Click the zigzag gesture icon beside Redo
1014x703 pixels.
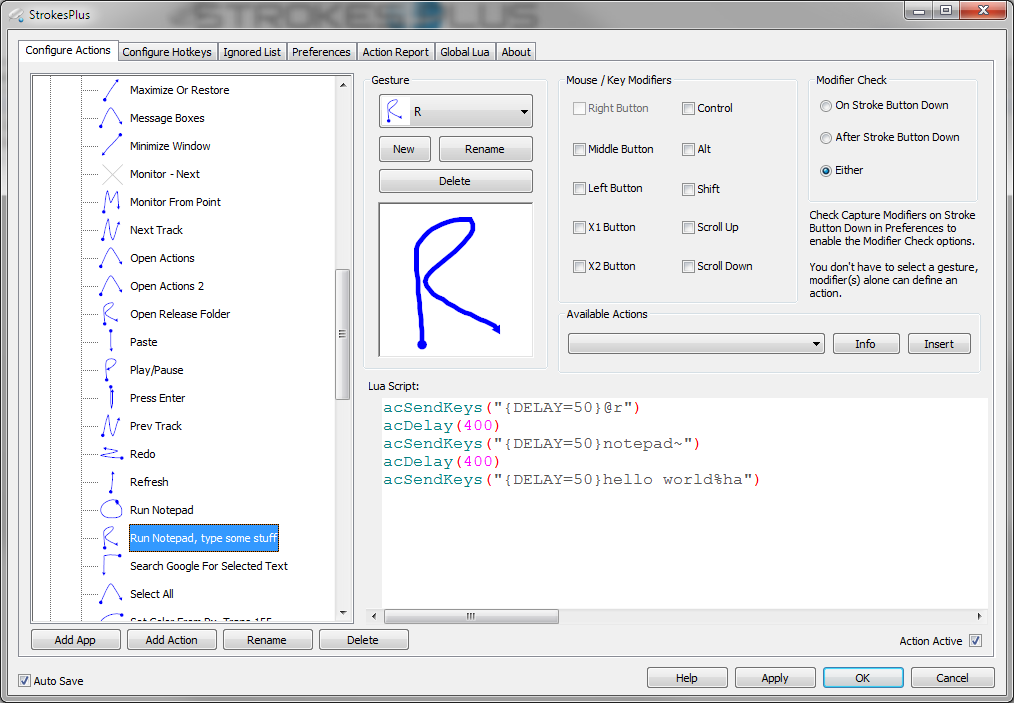click(x=111, y=454)
